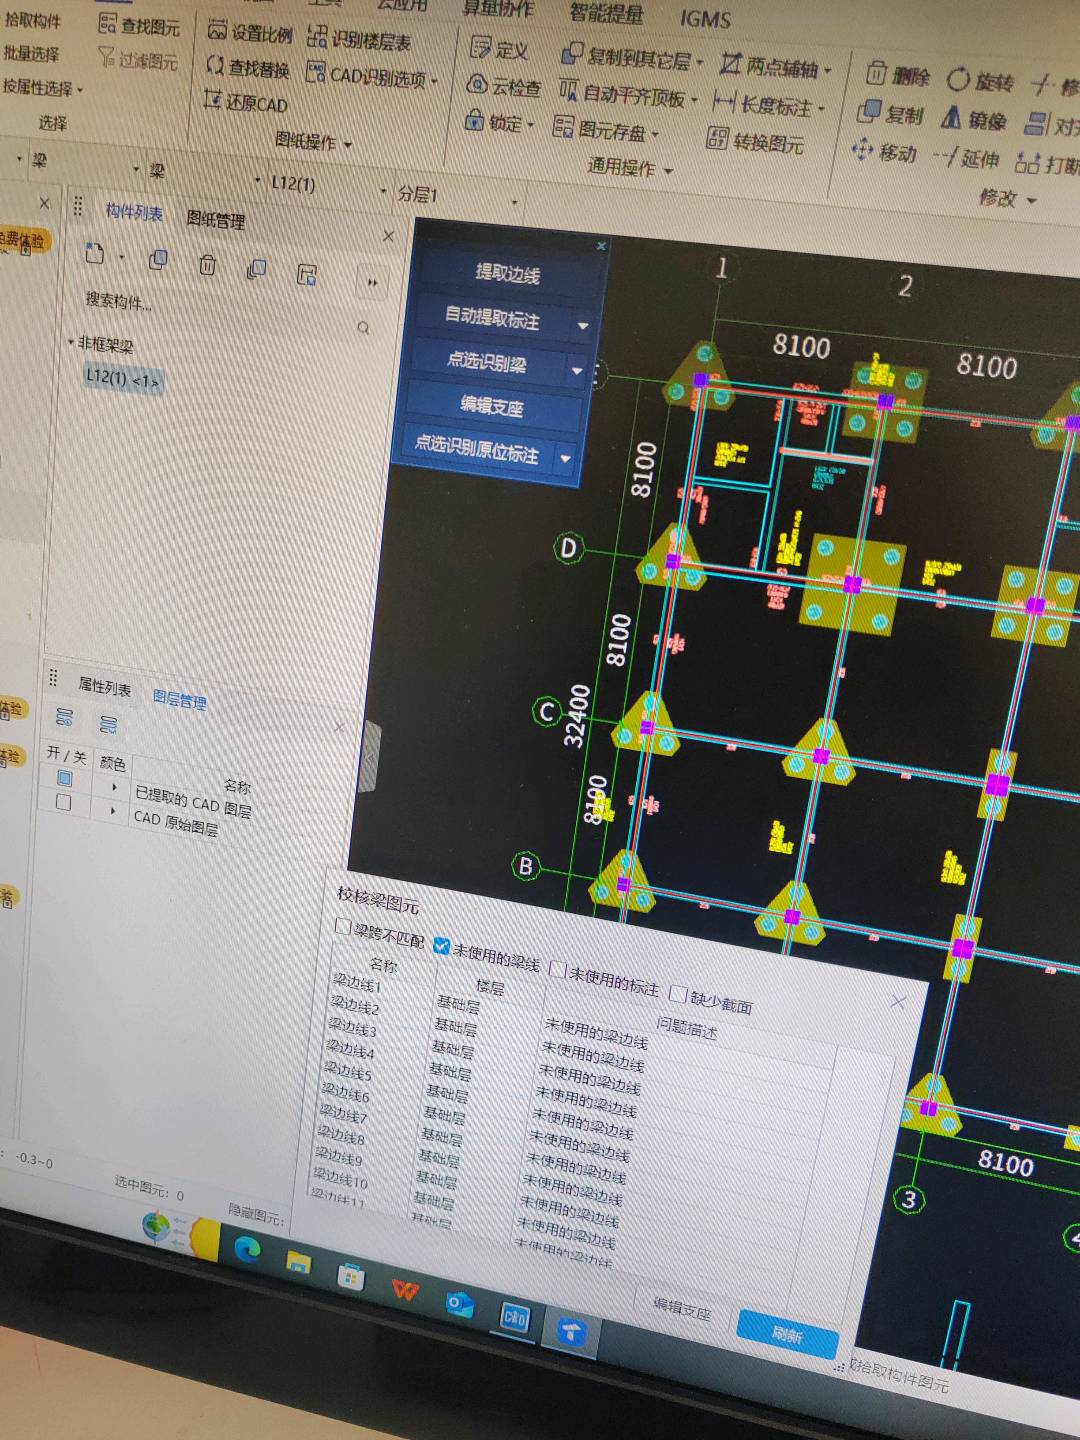Click the double-arrow more button in 构件列表
The height and width of the screenshot is (1440, 1080).
[372, 283]
